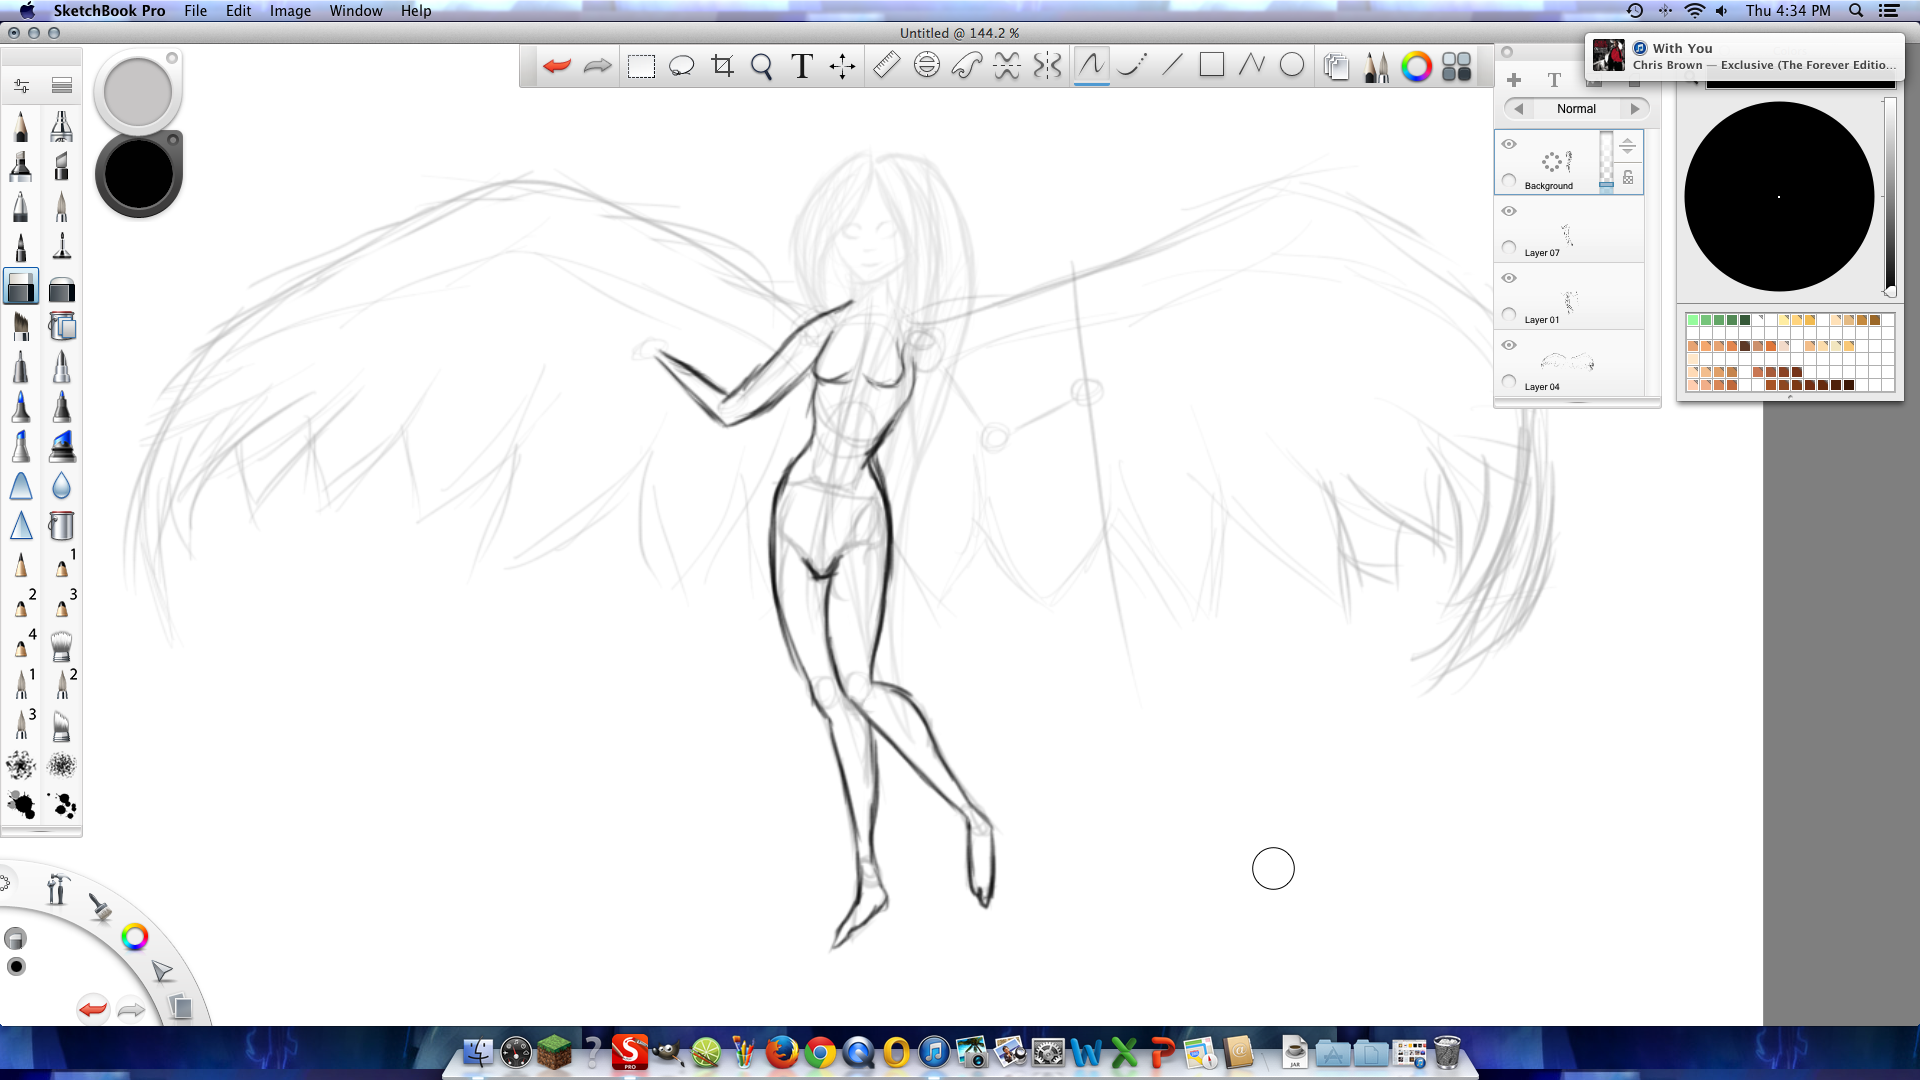Choose the Rectangle shape tool
This screenshot has height=1080, width=1920.
pyautogui.click(x=1211, y=66)
